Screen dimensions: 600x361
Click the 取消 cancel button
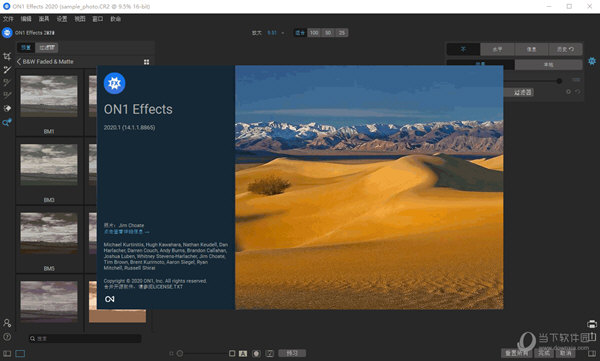click(566, 353)
